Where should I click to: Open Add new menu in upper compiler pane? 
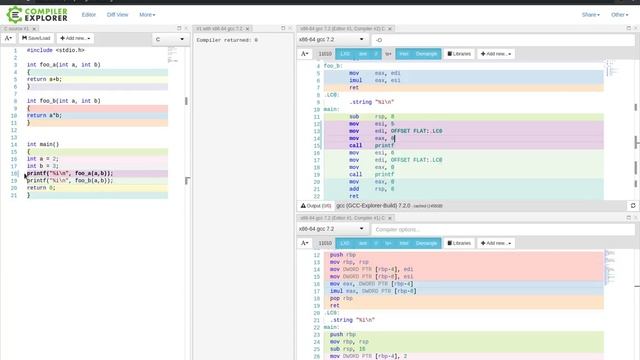tap(496, 54)
